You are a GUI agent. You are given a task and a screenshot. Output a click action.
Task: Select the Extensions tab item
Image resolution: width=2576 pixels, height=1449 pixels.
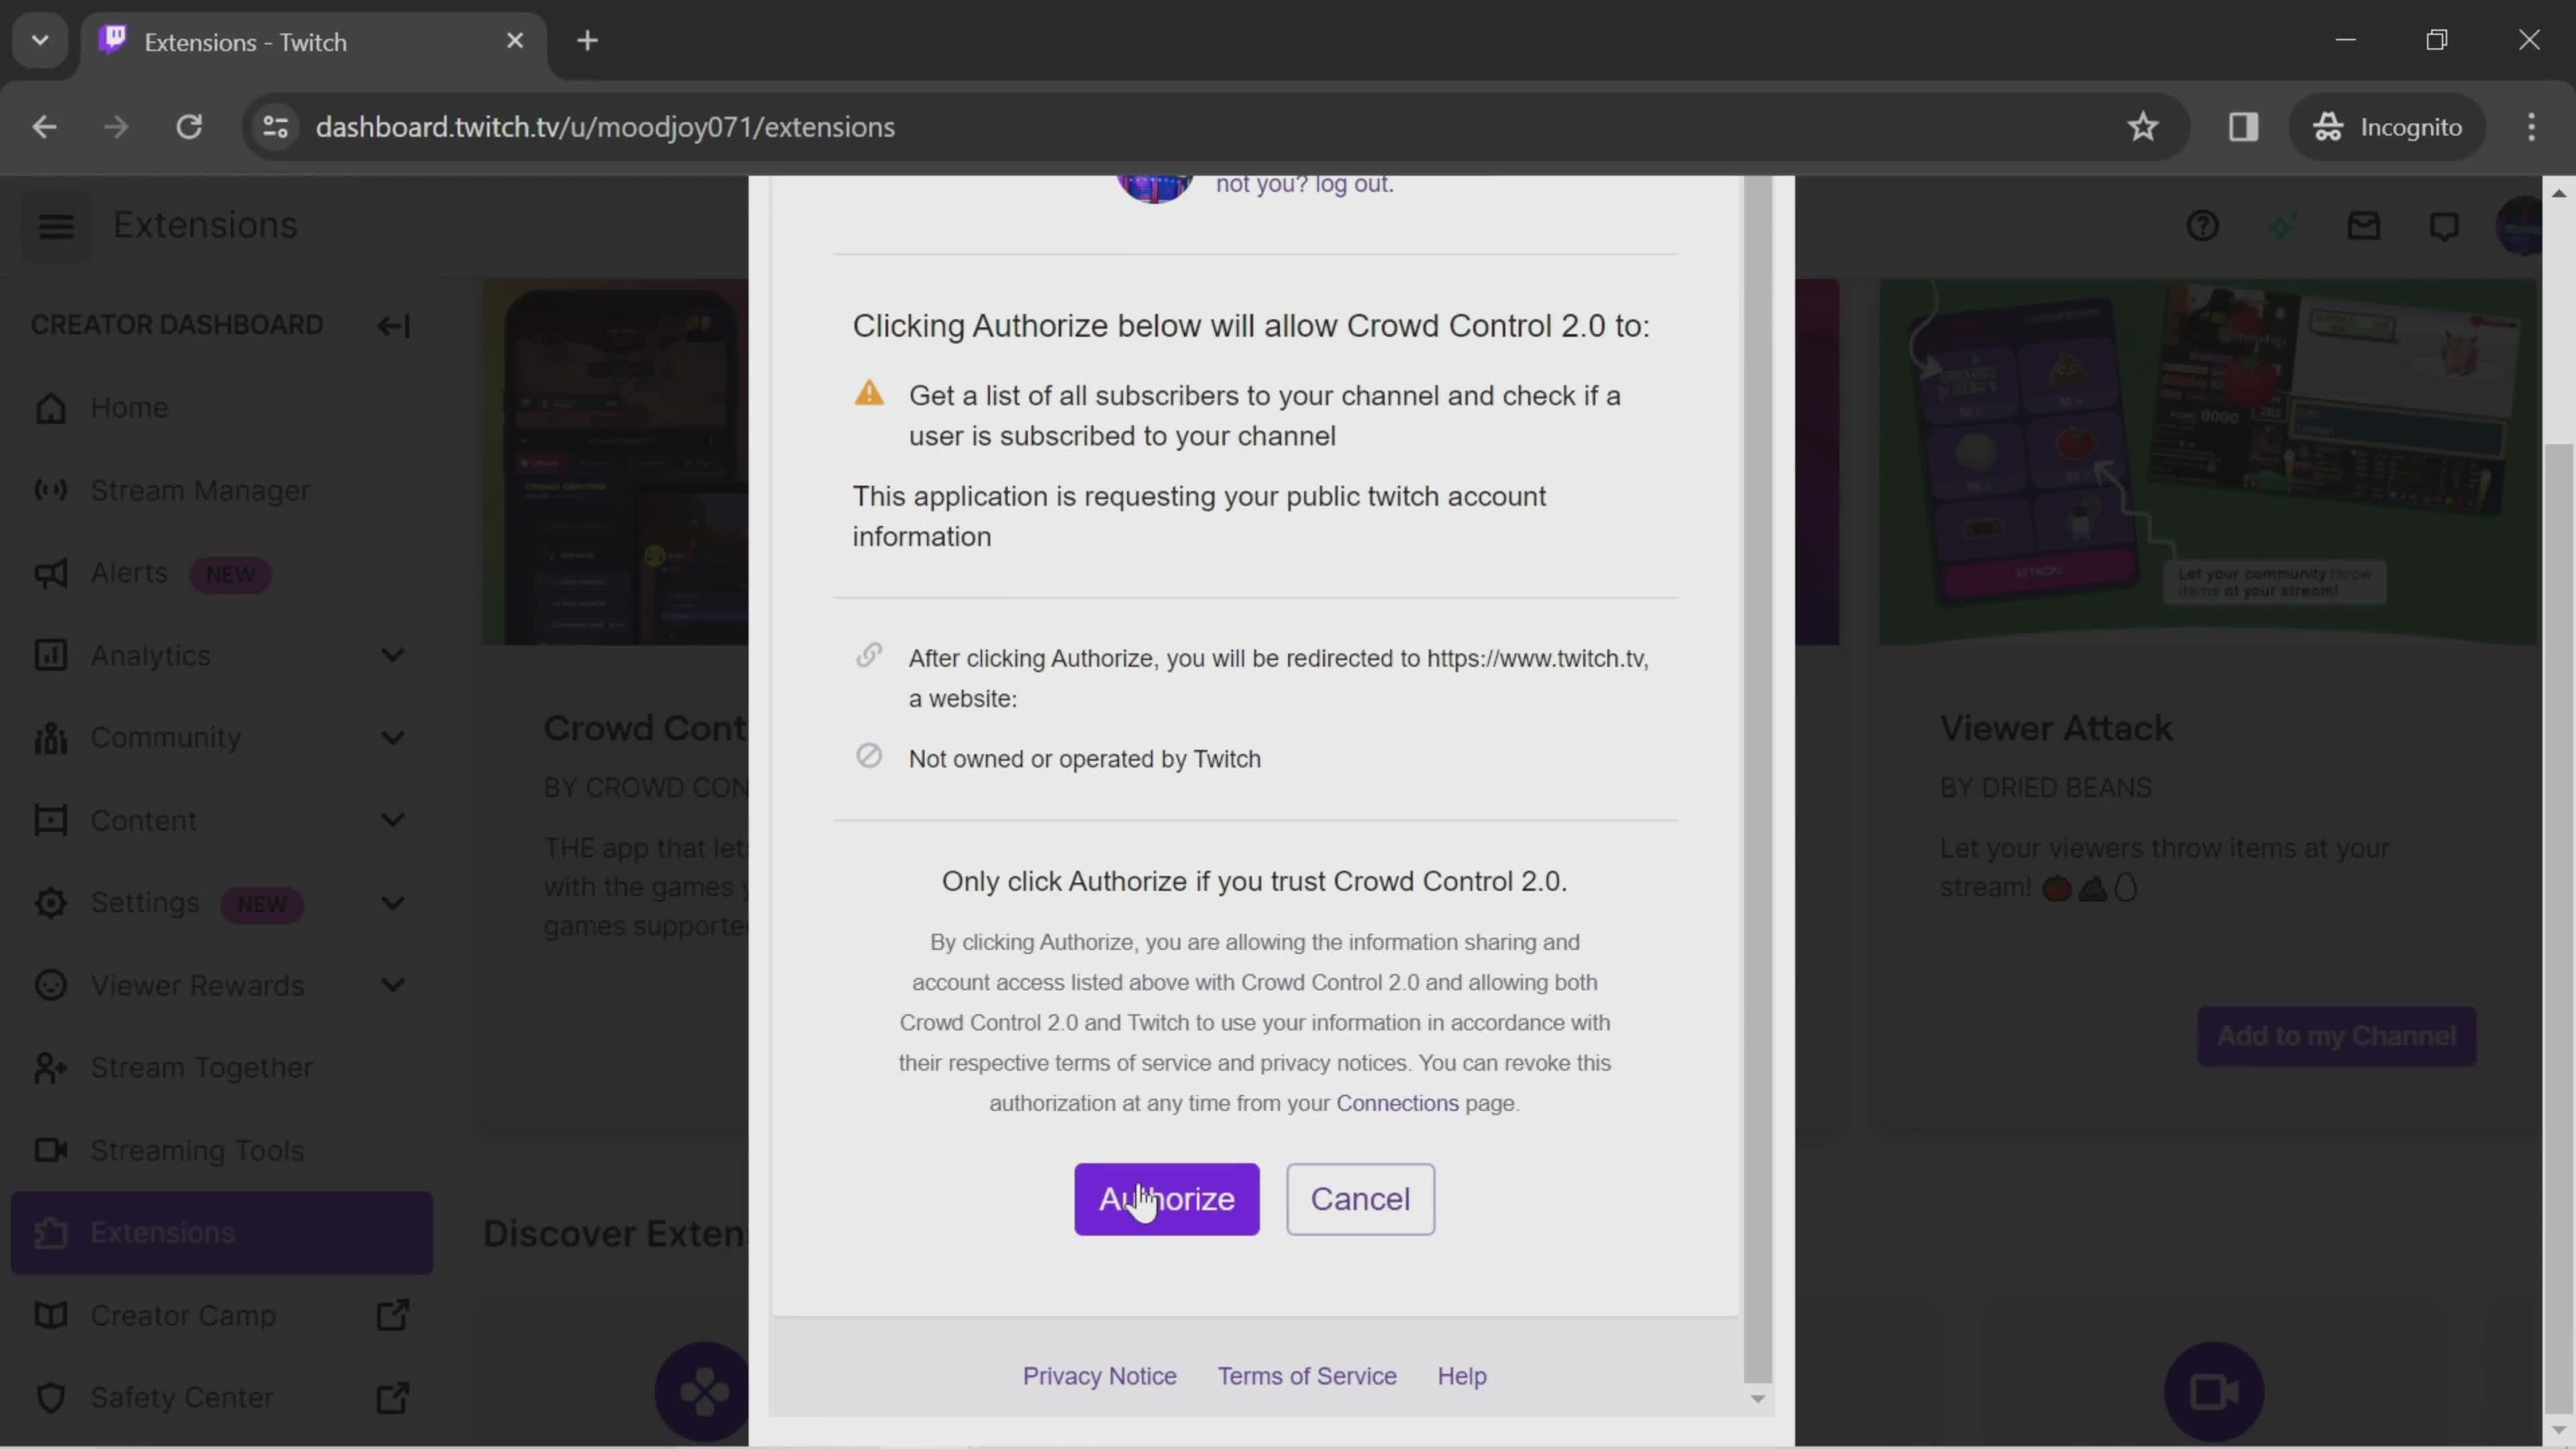163,1232
